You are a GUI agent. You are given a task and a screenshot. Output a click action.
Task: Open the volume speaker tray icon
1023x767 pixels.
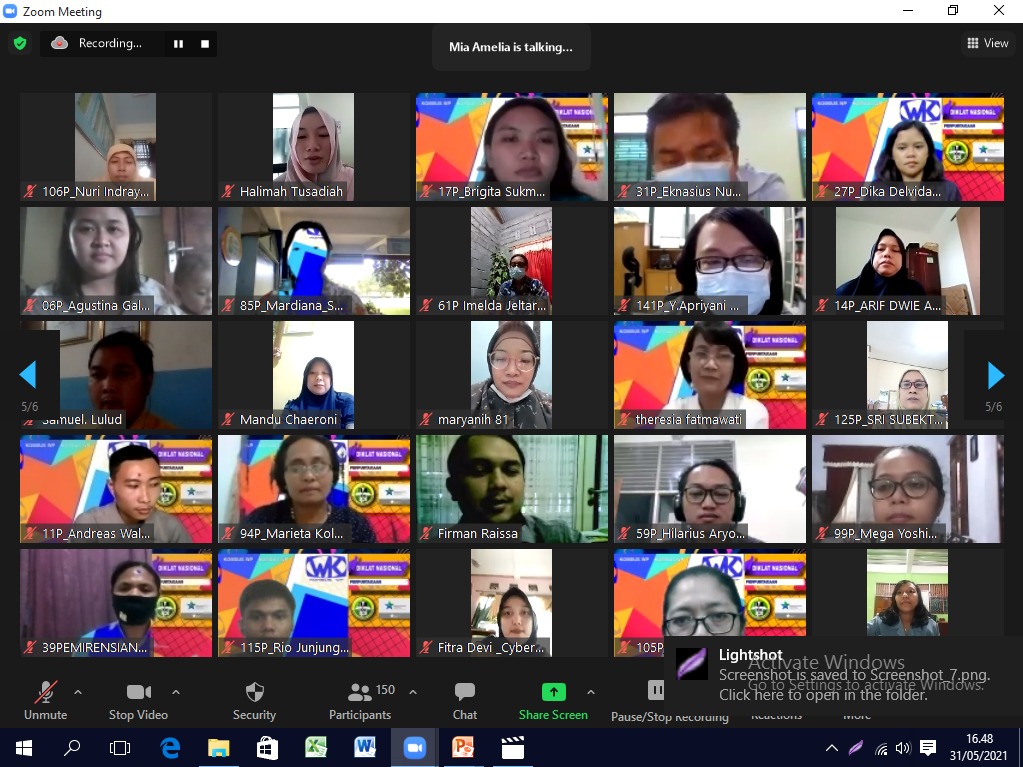pyautogui.click(x=904, y=748)
